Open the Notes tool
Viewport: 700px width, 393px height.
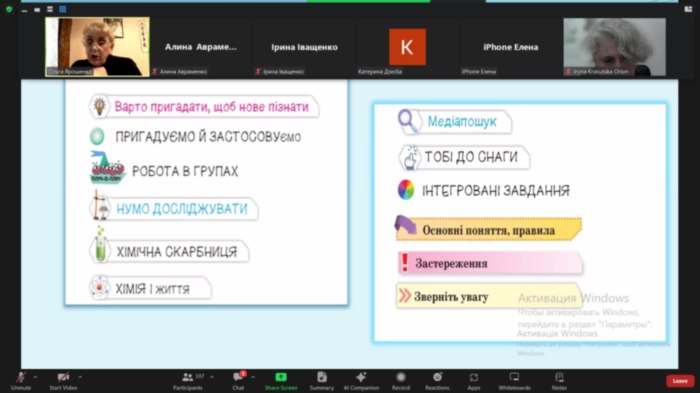coord(559,381)
